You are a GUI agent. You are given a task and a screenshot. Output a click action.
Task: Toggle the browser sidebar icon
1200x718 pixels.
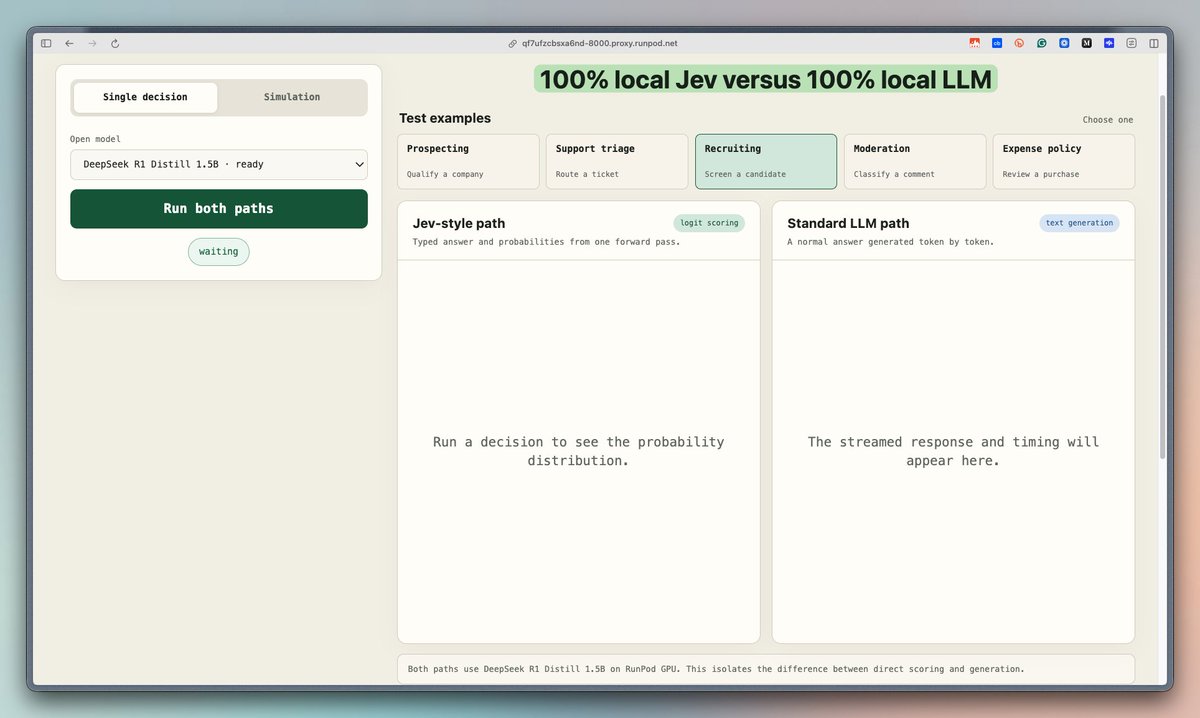[46, 44]
